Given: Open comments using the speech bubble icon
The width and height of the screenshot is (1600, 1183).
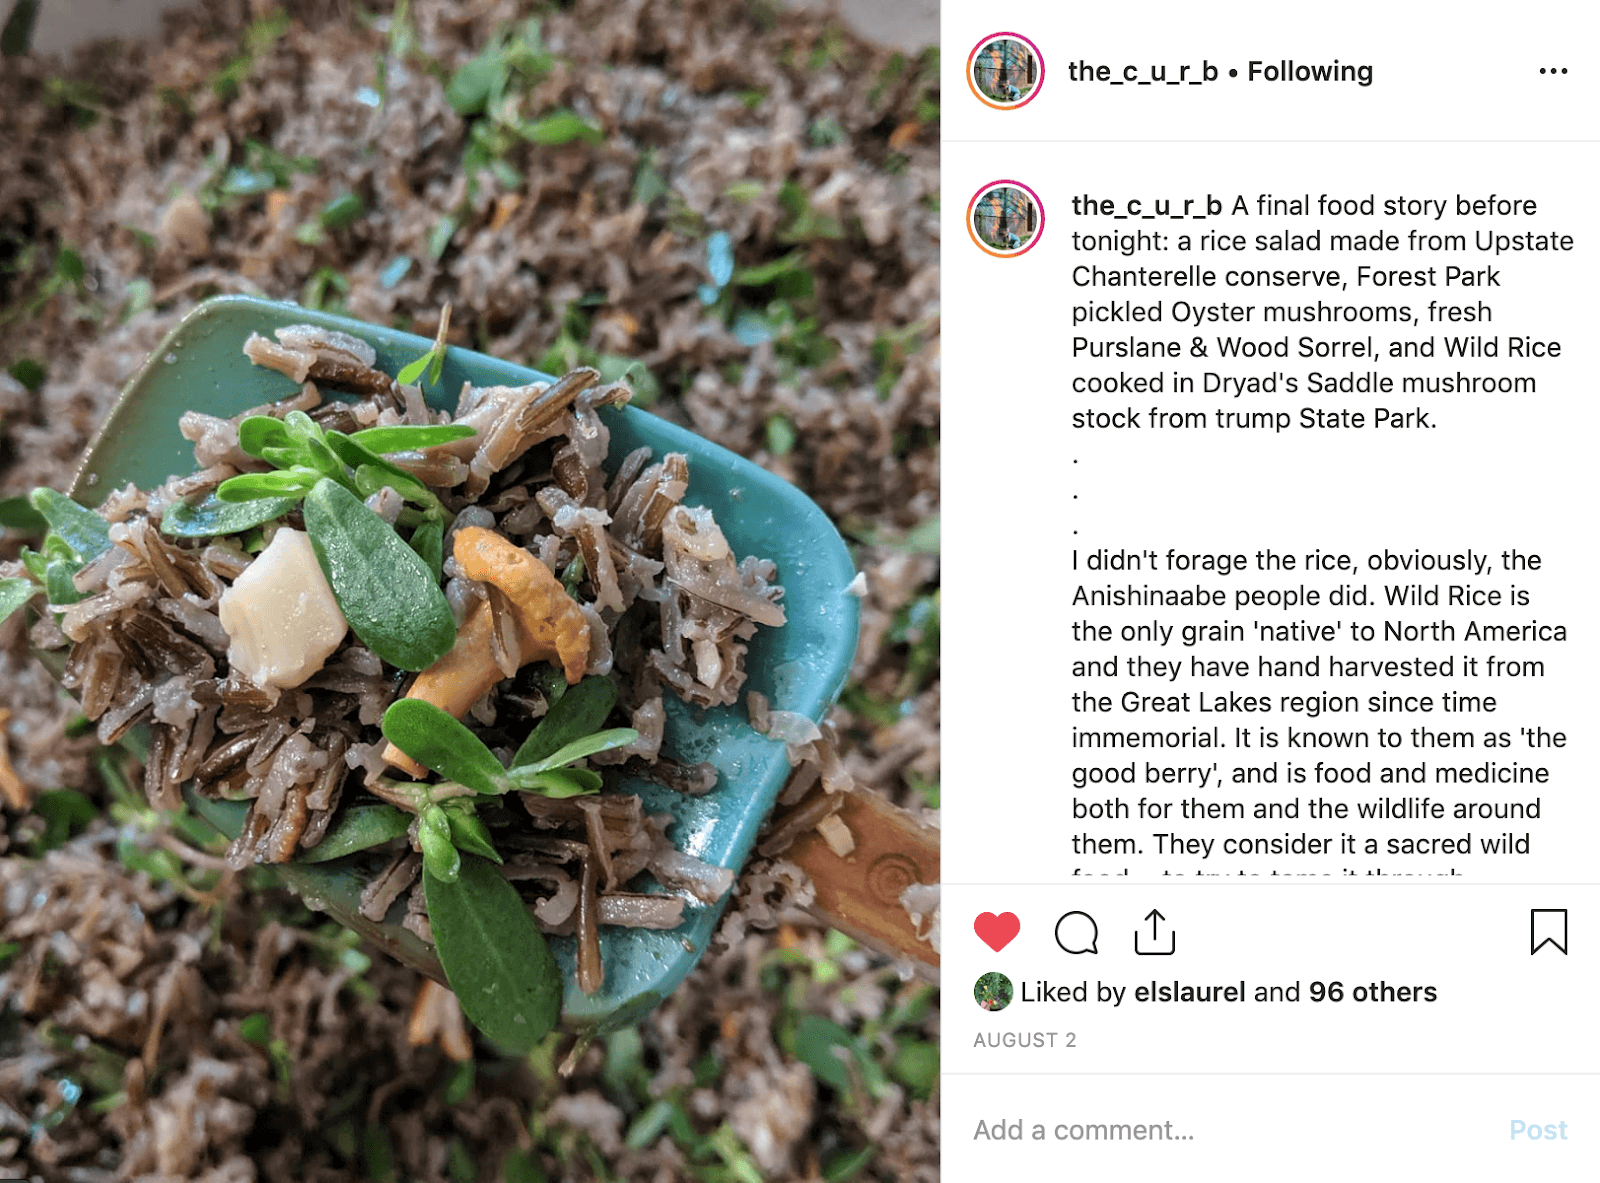Looking at the screenshot, I should click(1076, 932).
